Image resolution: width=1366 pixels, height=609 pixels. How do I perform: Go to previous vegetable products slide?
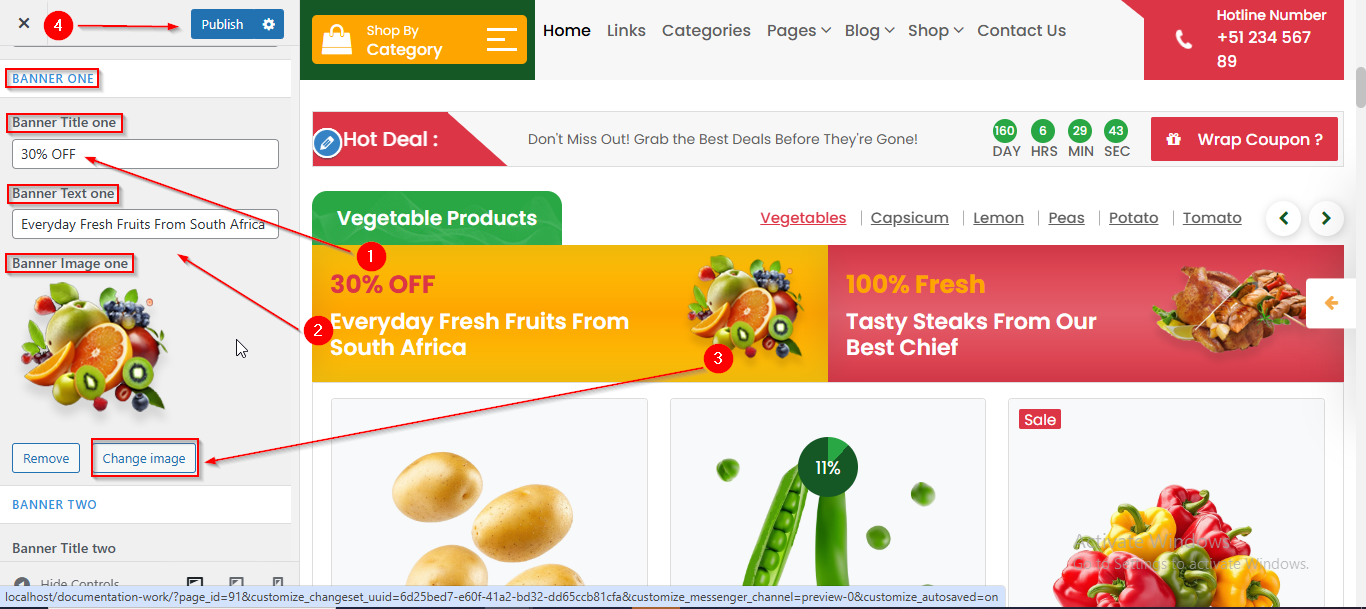[x=1284, y=218]
